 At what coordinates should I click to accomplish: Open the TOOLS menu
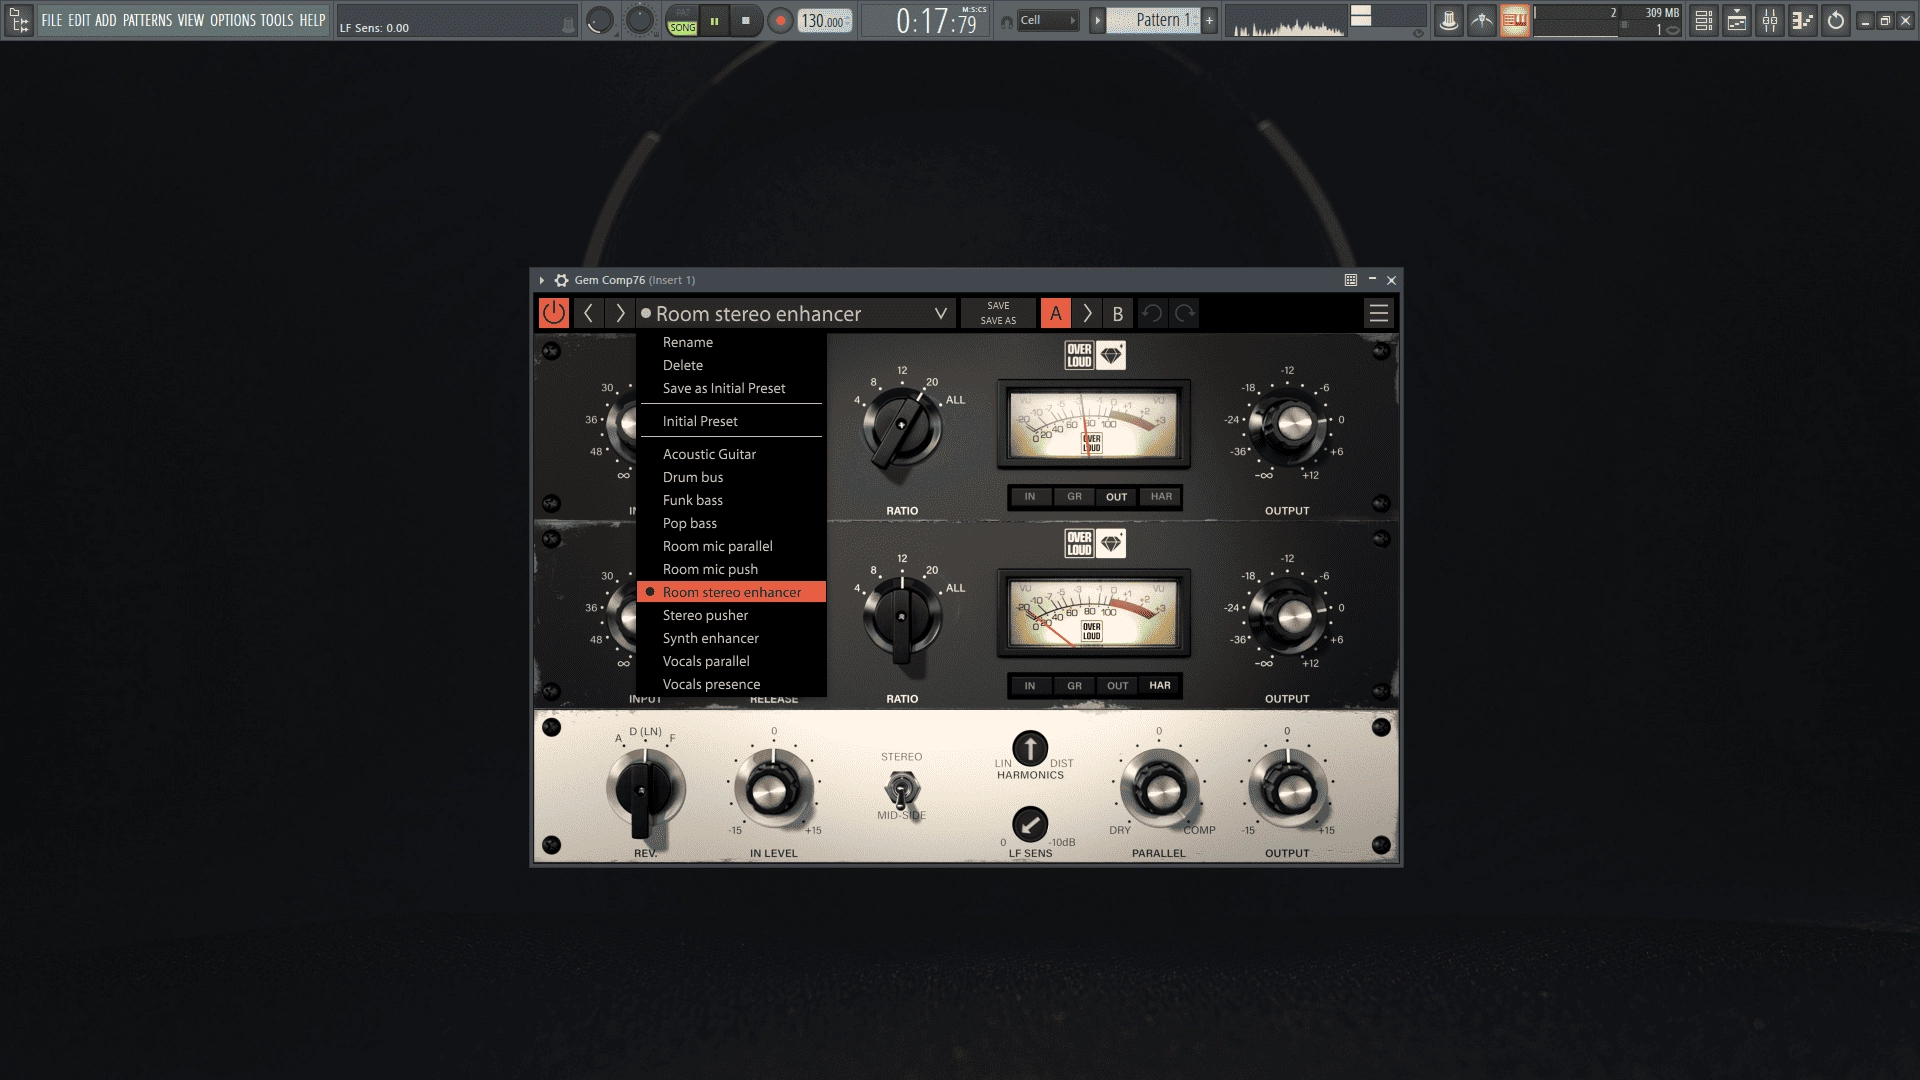point(277,20)
